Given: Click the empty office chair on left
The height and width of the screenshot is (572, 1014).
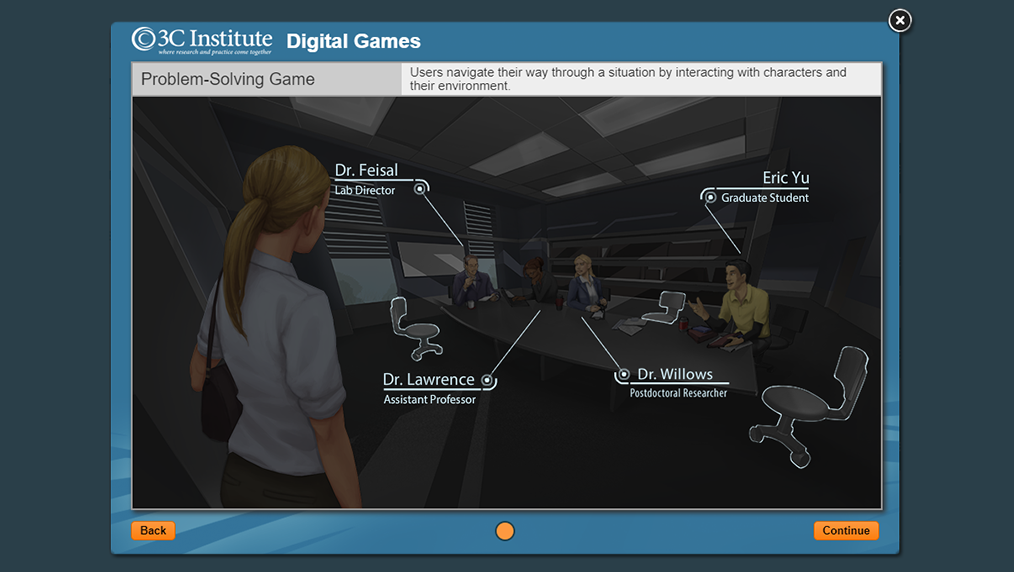Looking at the screenshot, I should tap(414, 327).
